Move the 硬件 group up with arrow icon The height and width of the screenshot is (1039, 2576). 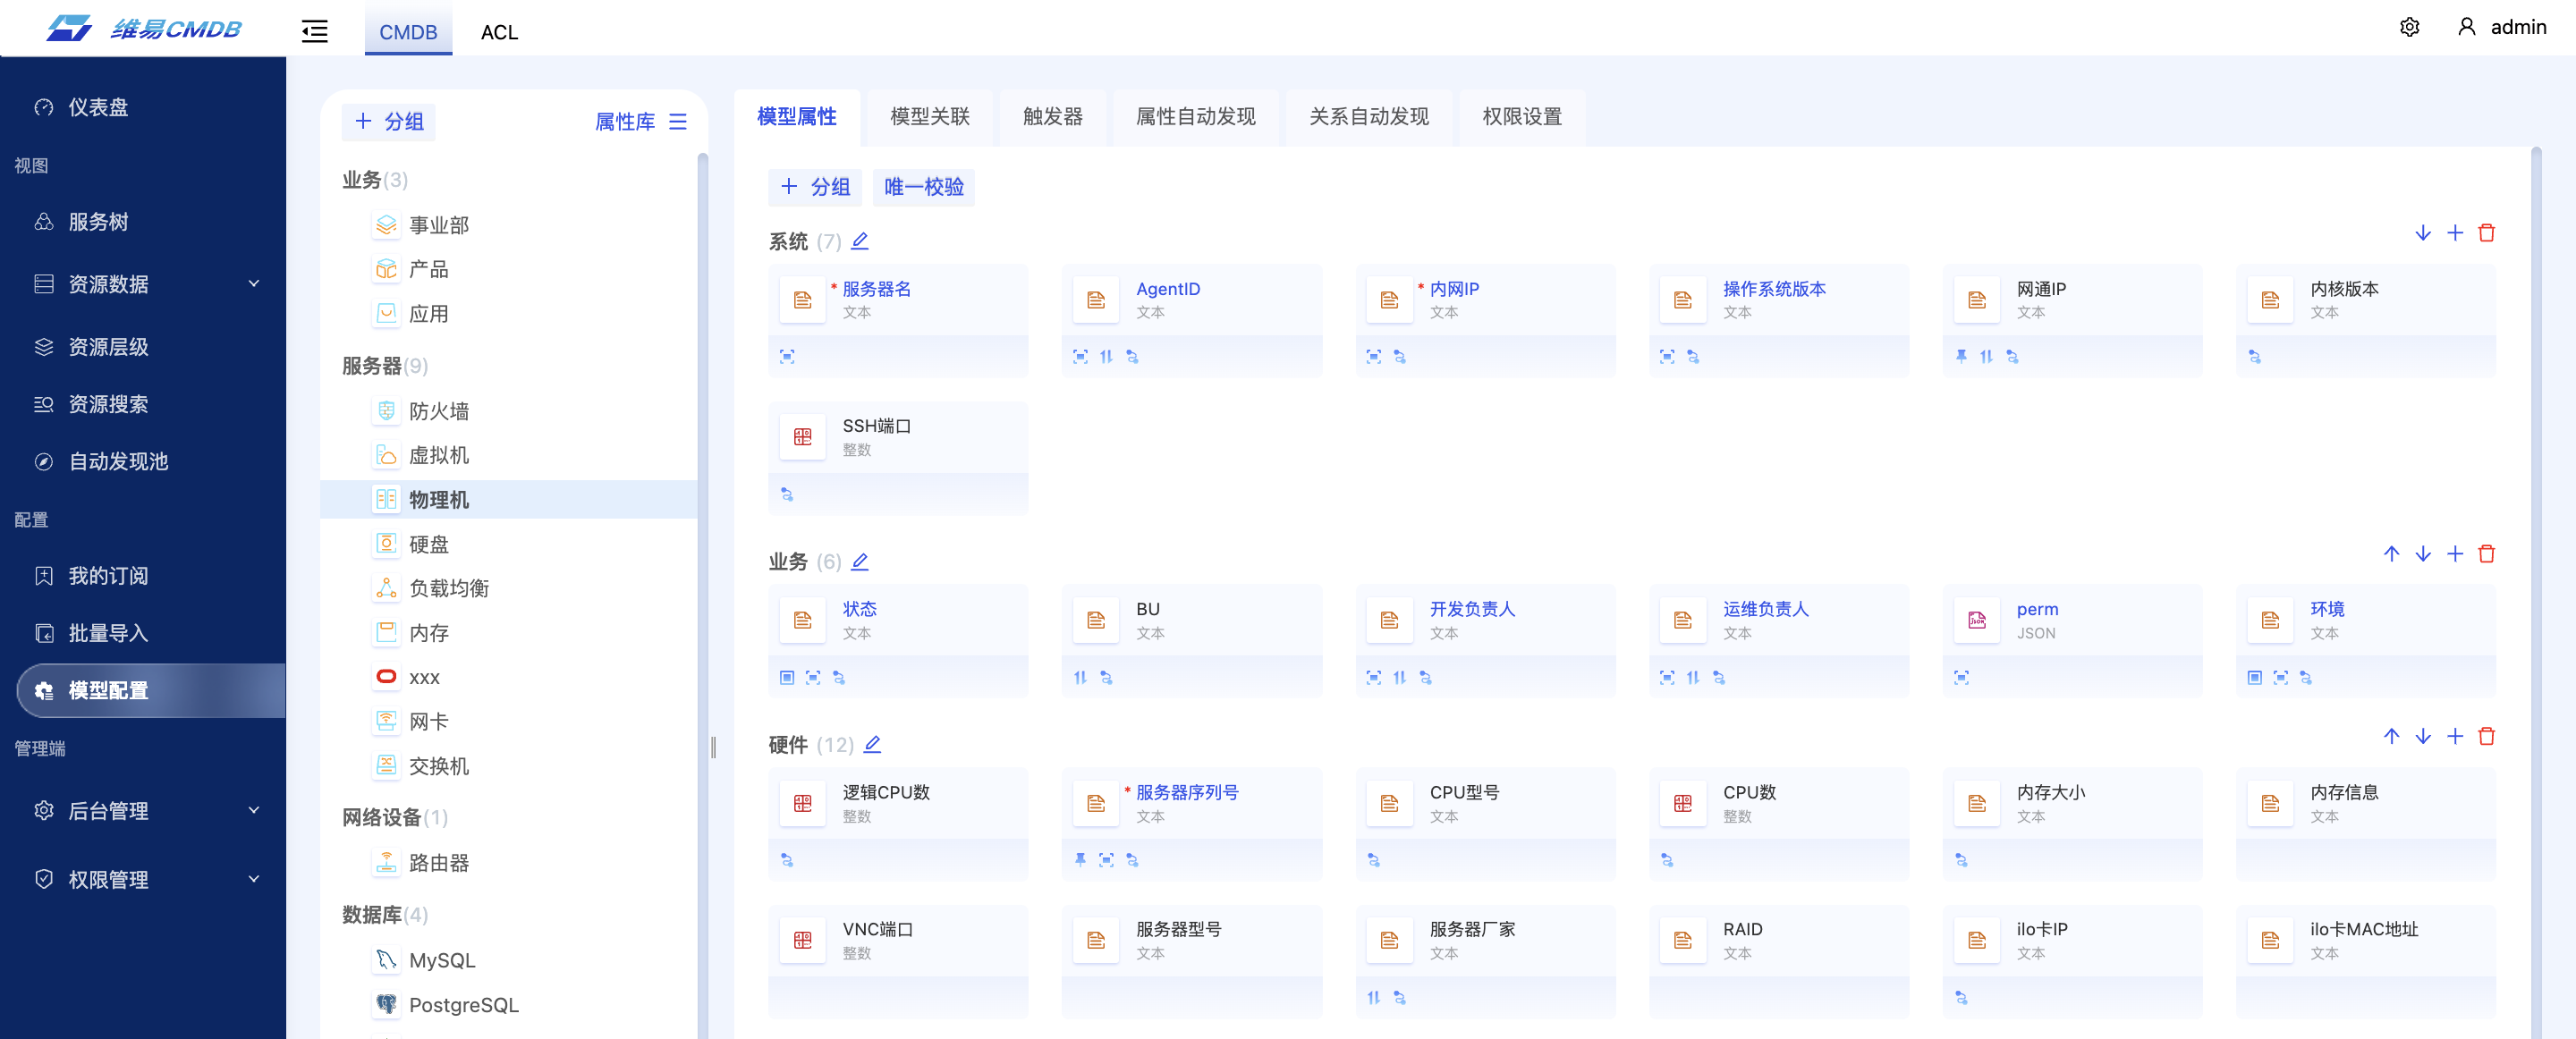click(2391, 736)
